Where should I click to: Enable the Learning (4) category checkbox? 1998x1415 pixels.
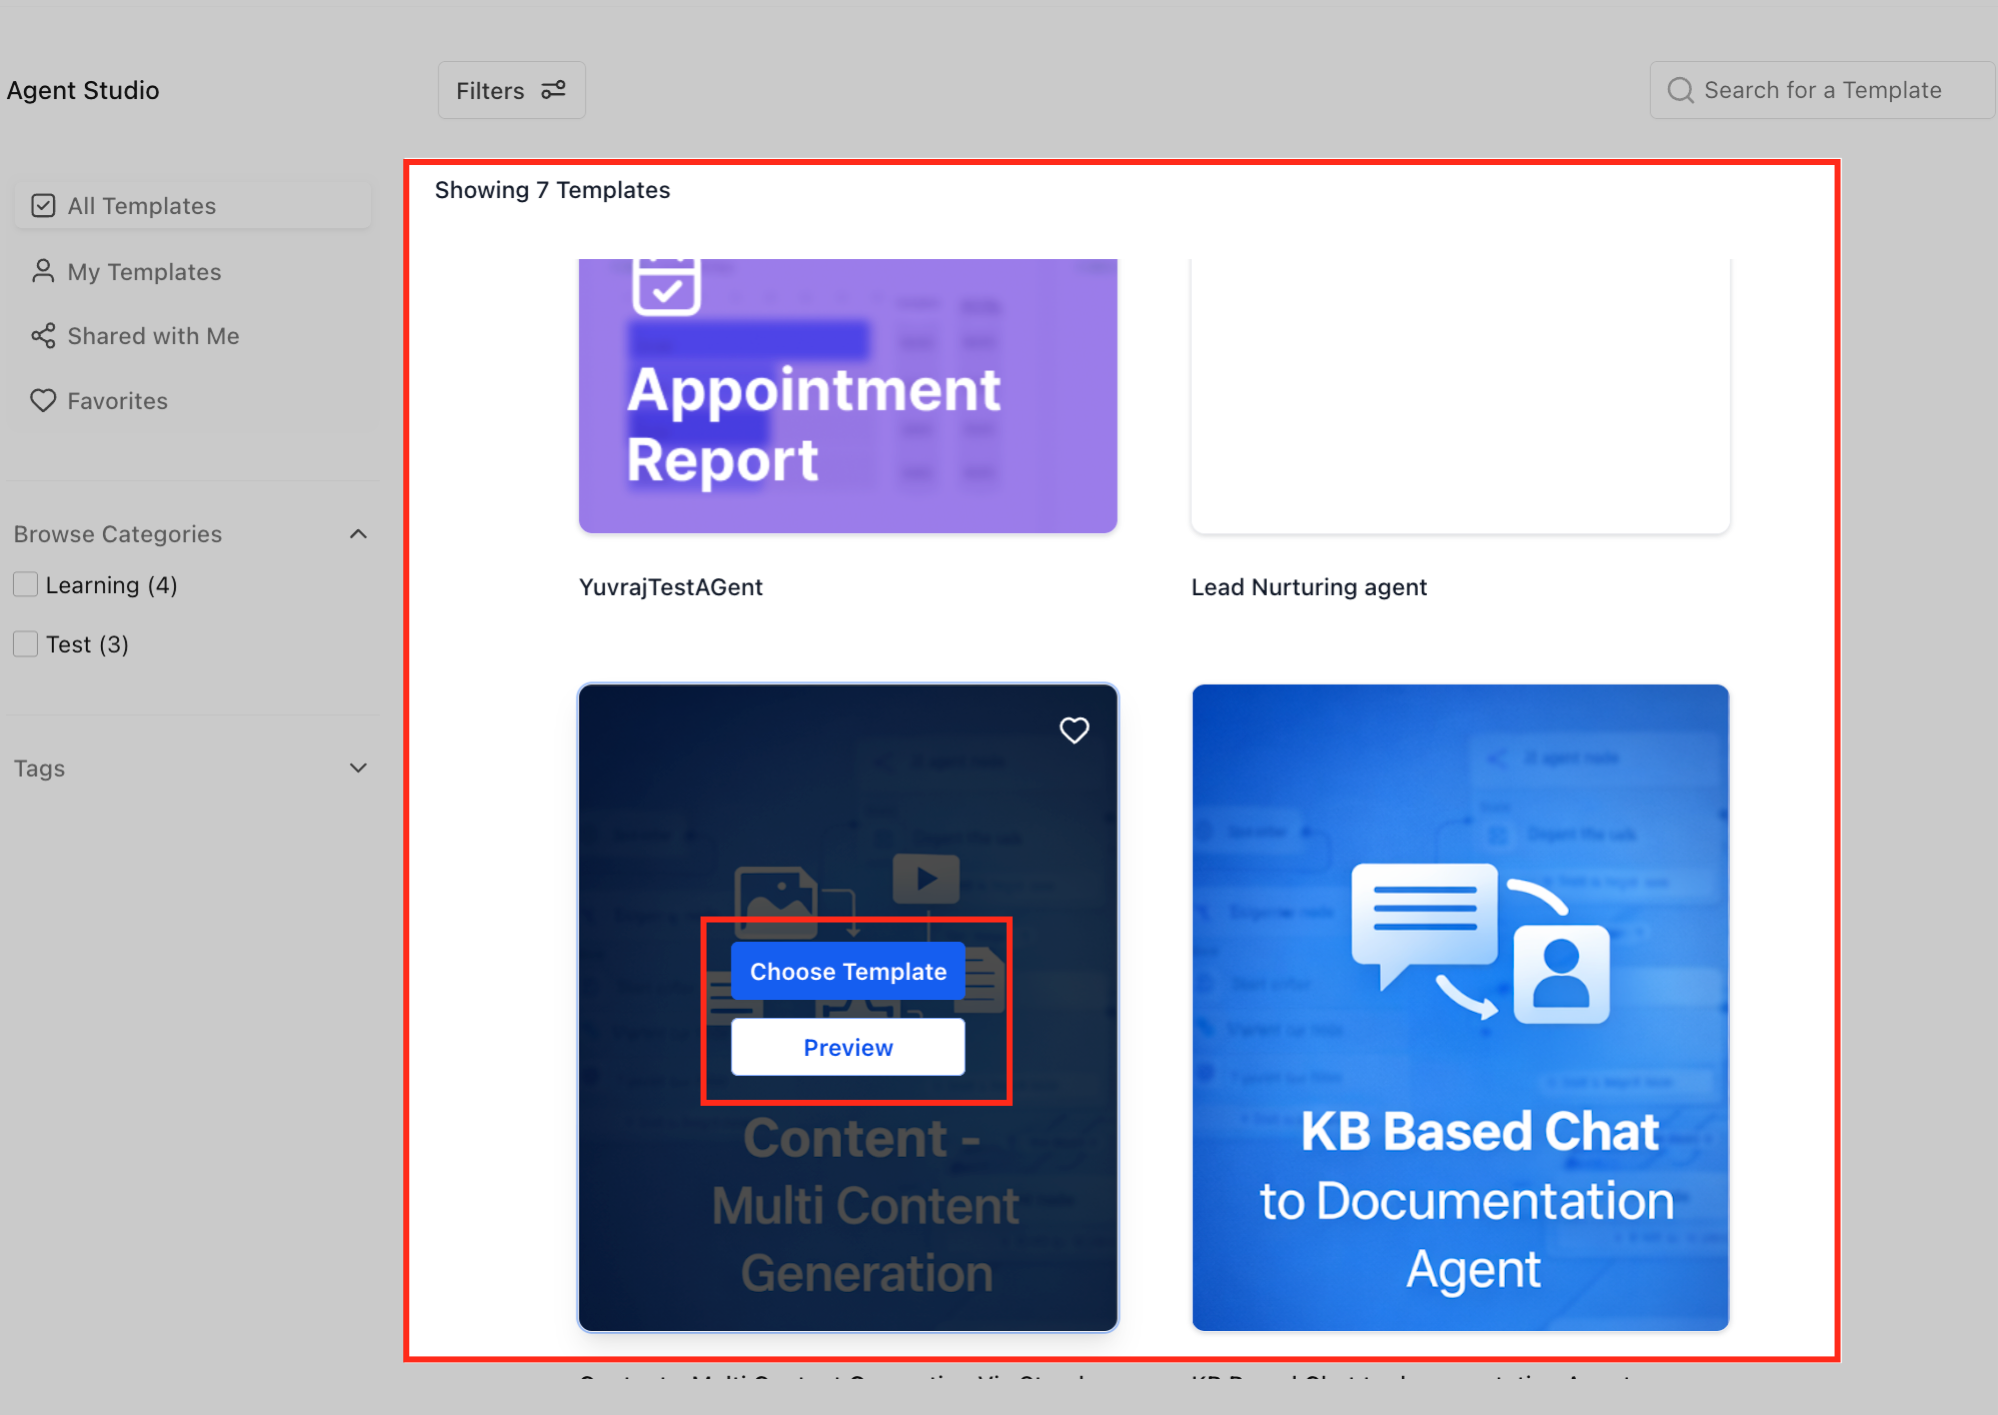pos(26,585)
